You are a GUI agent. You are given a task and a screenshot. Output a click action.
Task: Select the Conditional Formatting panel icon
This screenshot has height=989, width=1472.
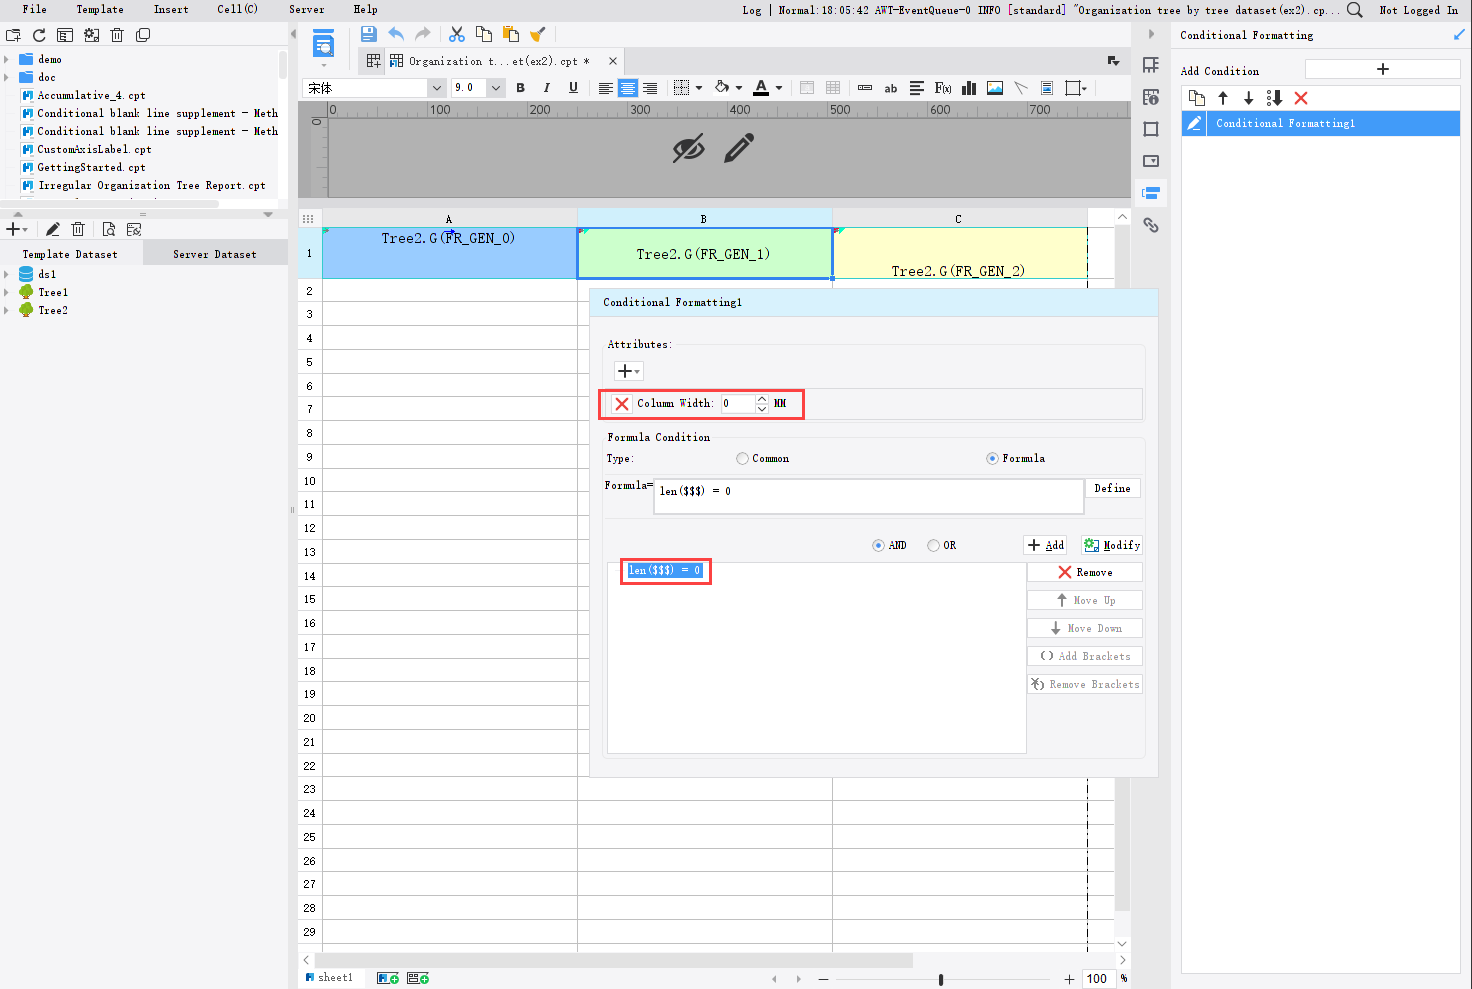pyautogui.click(x=1150, y=192)
